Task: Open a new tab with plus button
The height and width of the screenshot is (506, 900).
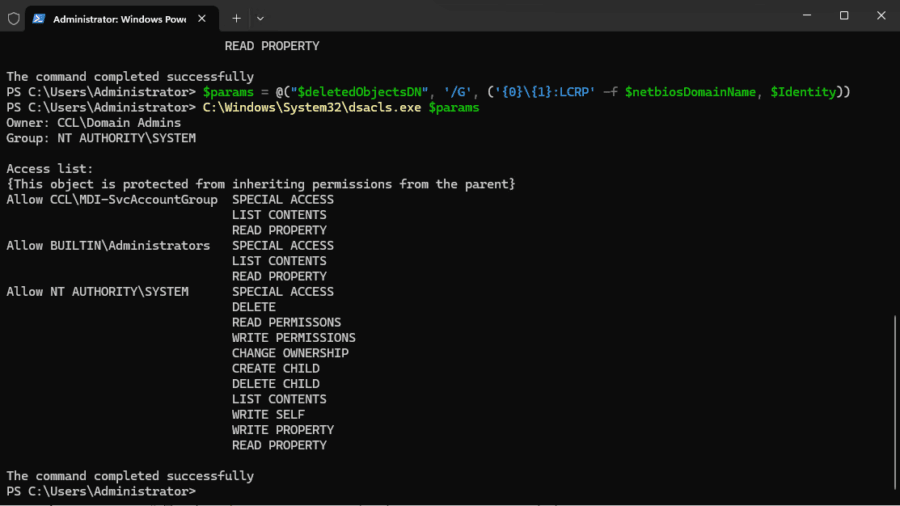Action: point(236,18)
